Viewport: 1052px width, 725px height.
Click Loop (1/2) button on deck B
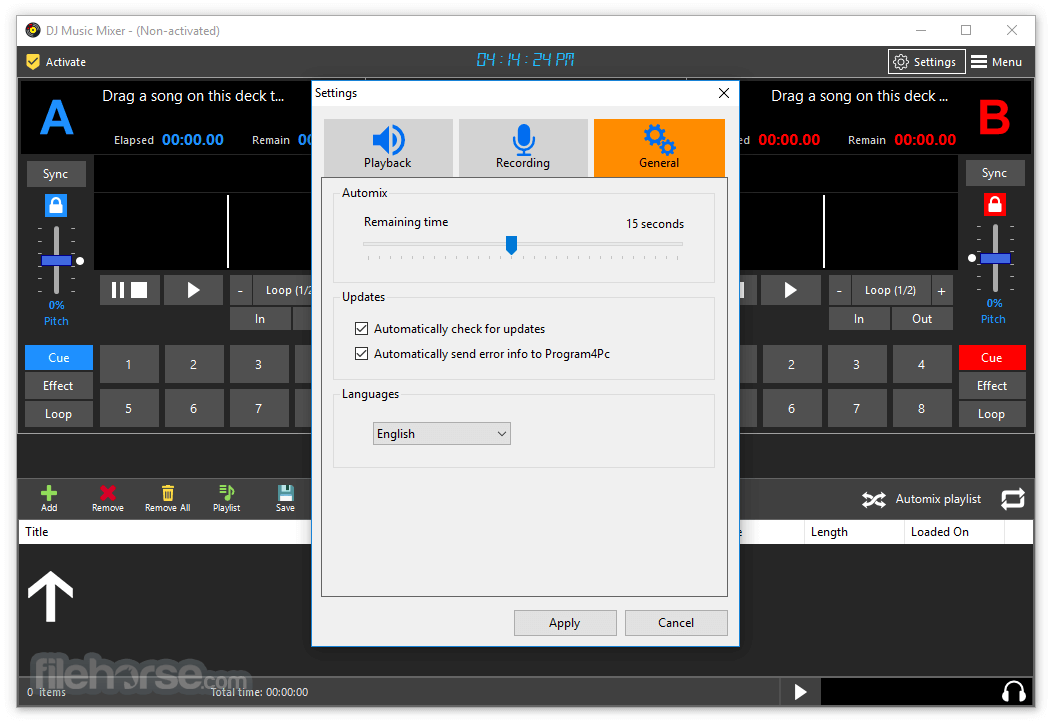pyautogui.click(x=890, y=290)
